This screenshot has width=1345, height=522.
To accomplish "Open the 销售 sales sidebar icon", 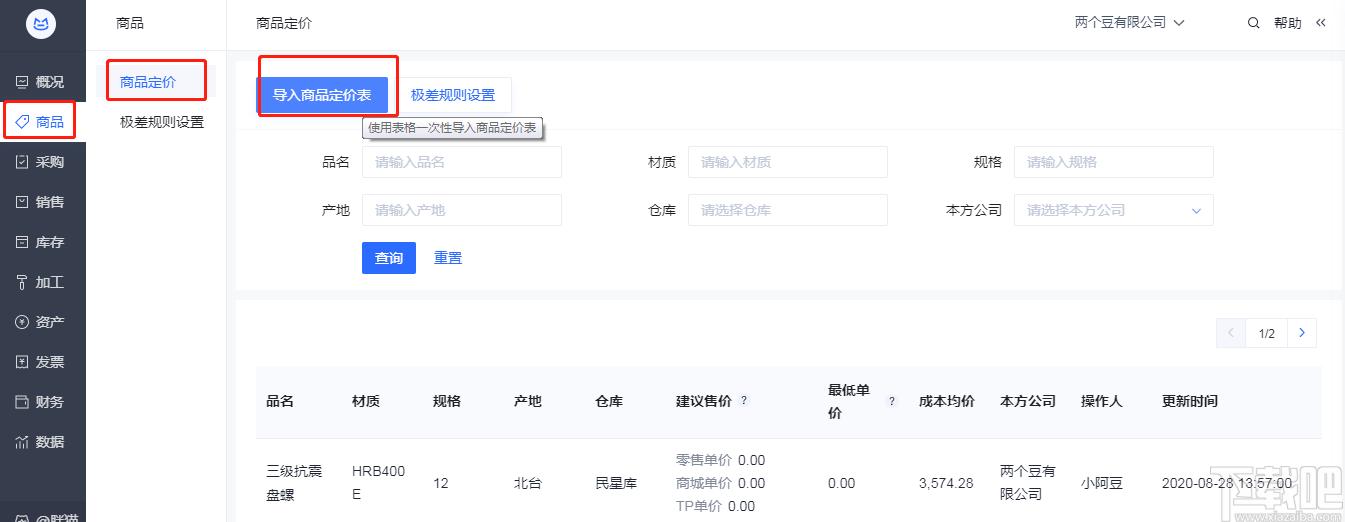I will tap(22, 202).
